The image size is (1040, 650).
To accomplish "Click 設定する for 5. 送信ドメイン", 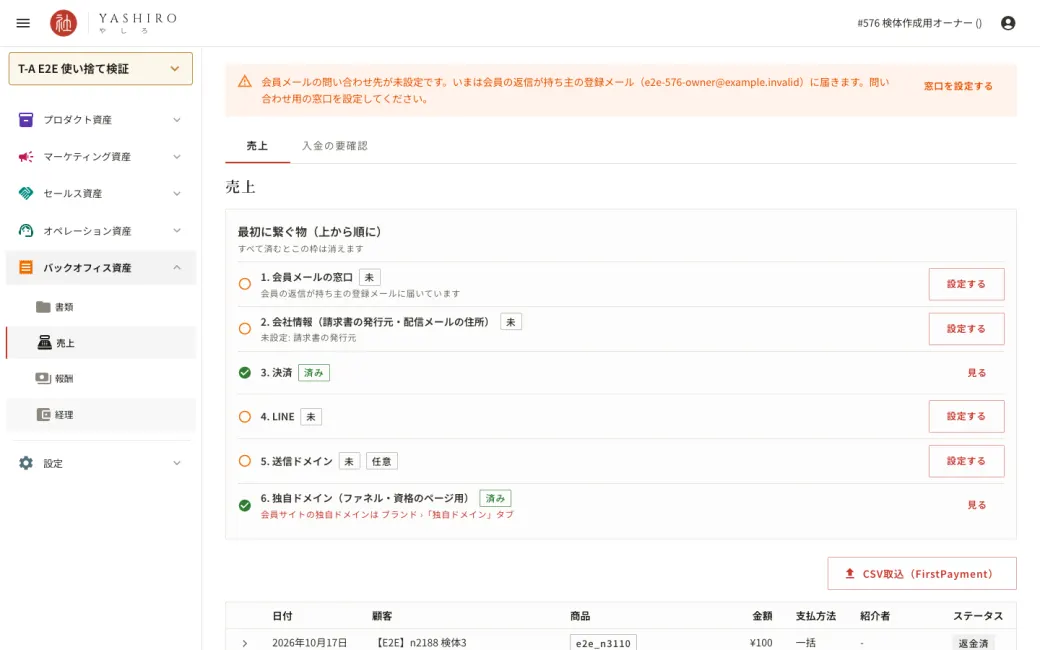I will [x=966, y=461].
